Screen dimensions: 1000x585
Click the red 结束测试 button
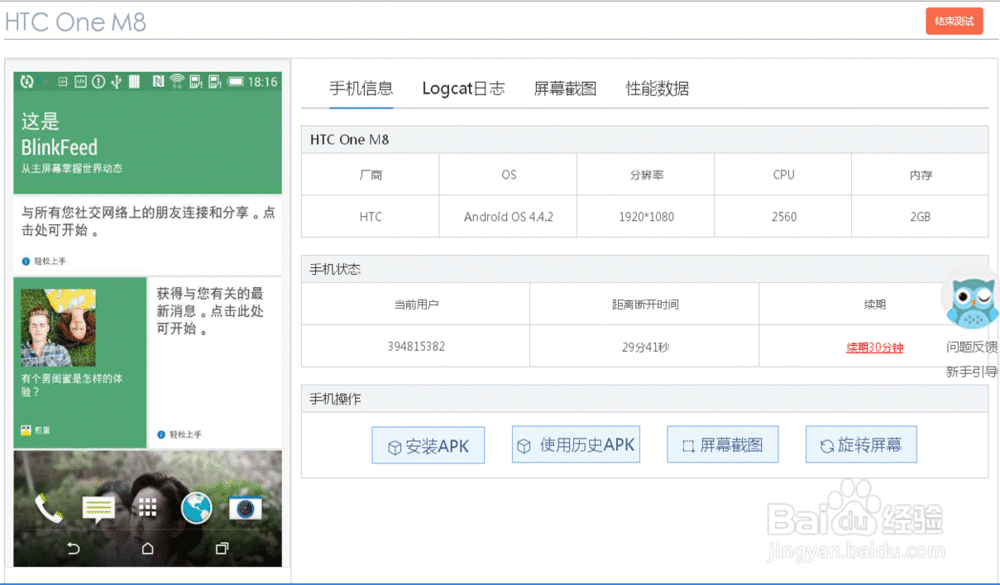pos(954,21)
